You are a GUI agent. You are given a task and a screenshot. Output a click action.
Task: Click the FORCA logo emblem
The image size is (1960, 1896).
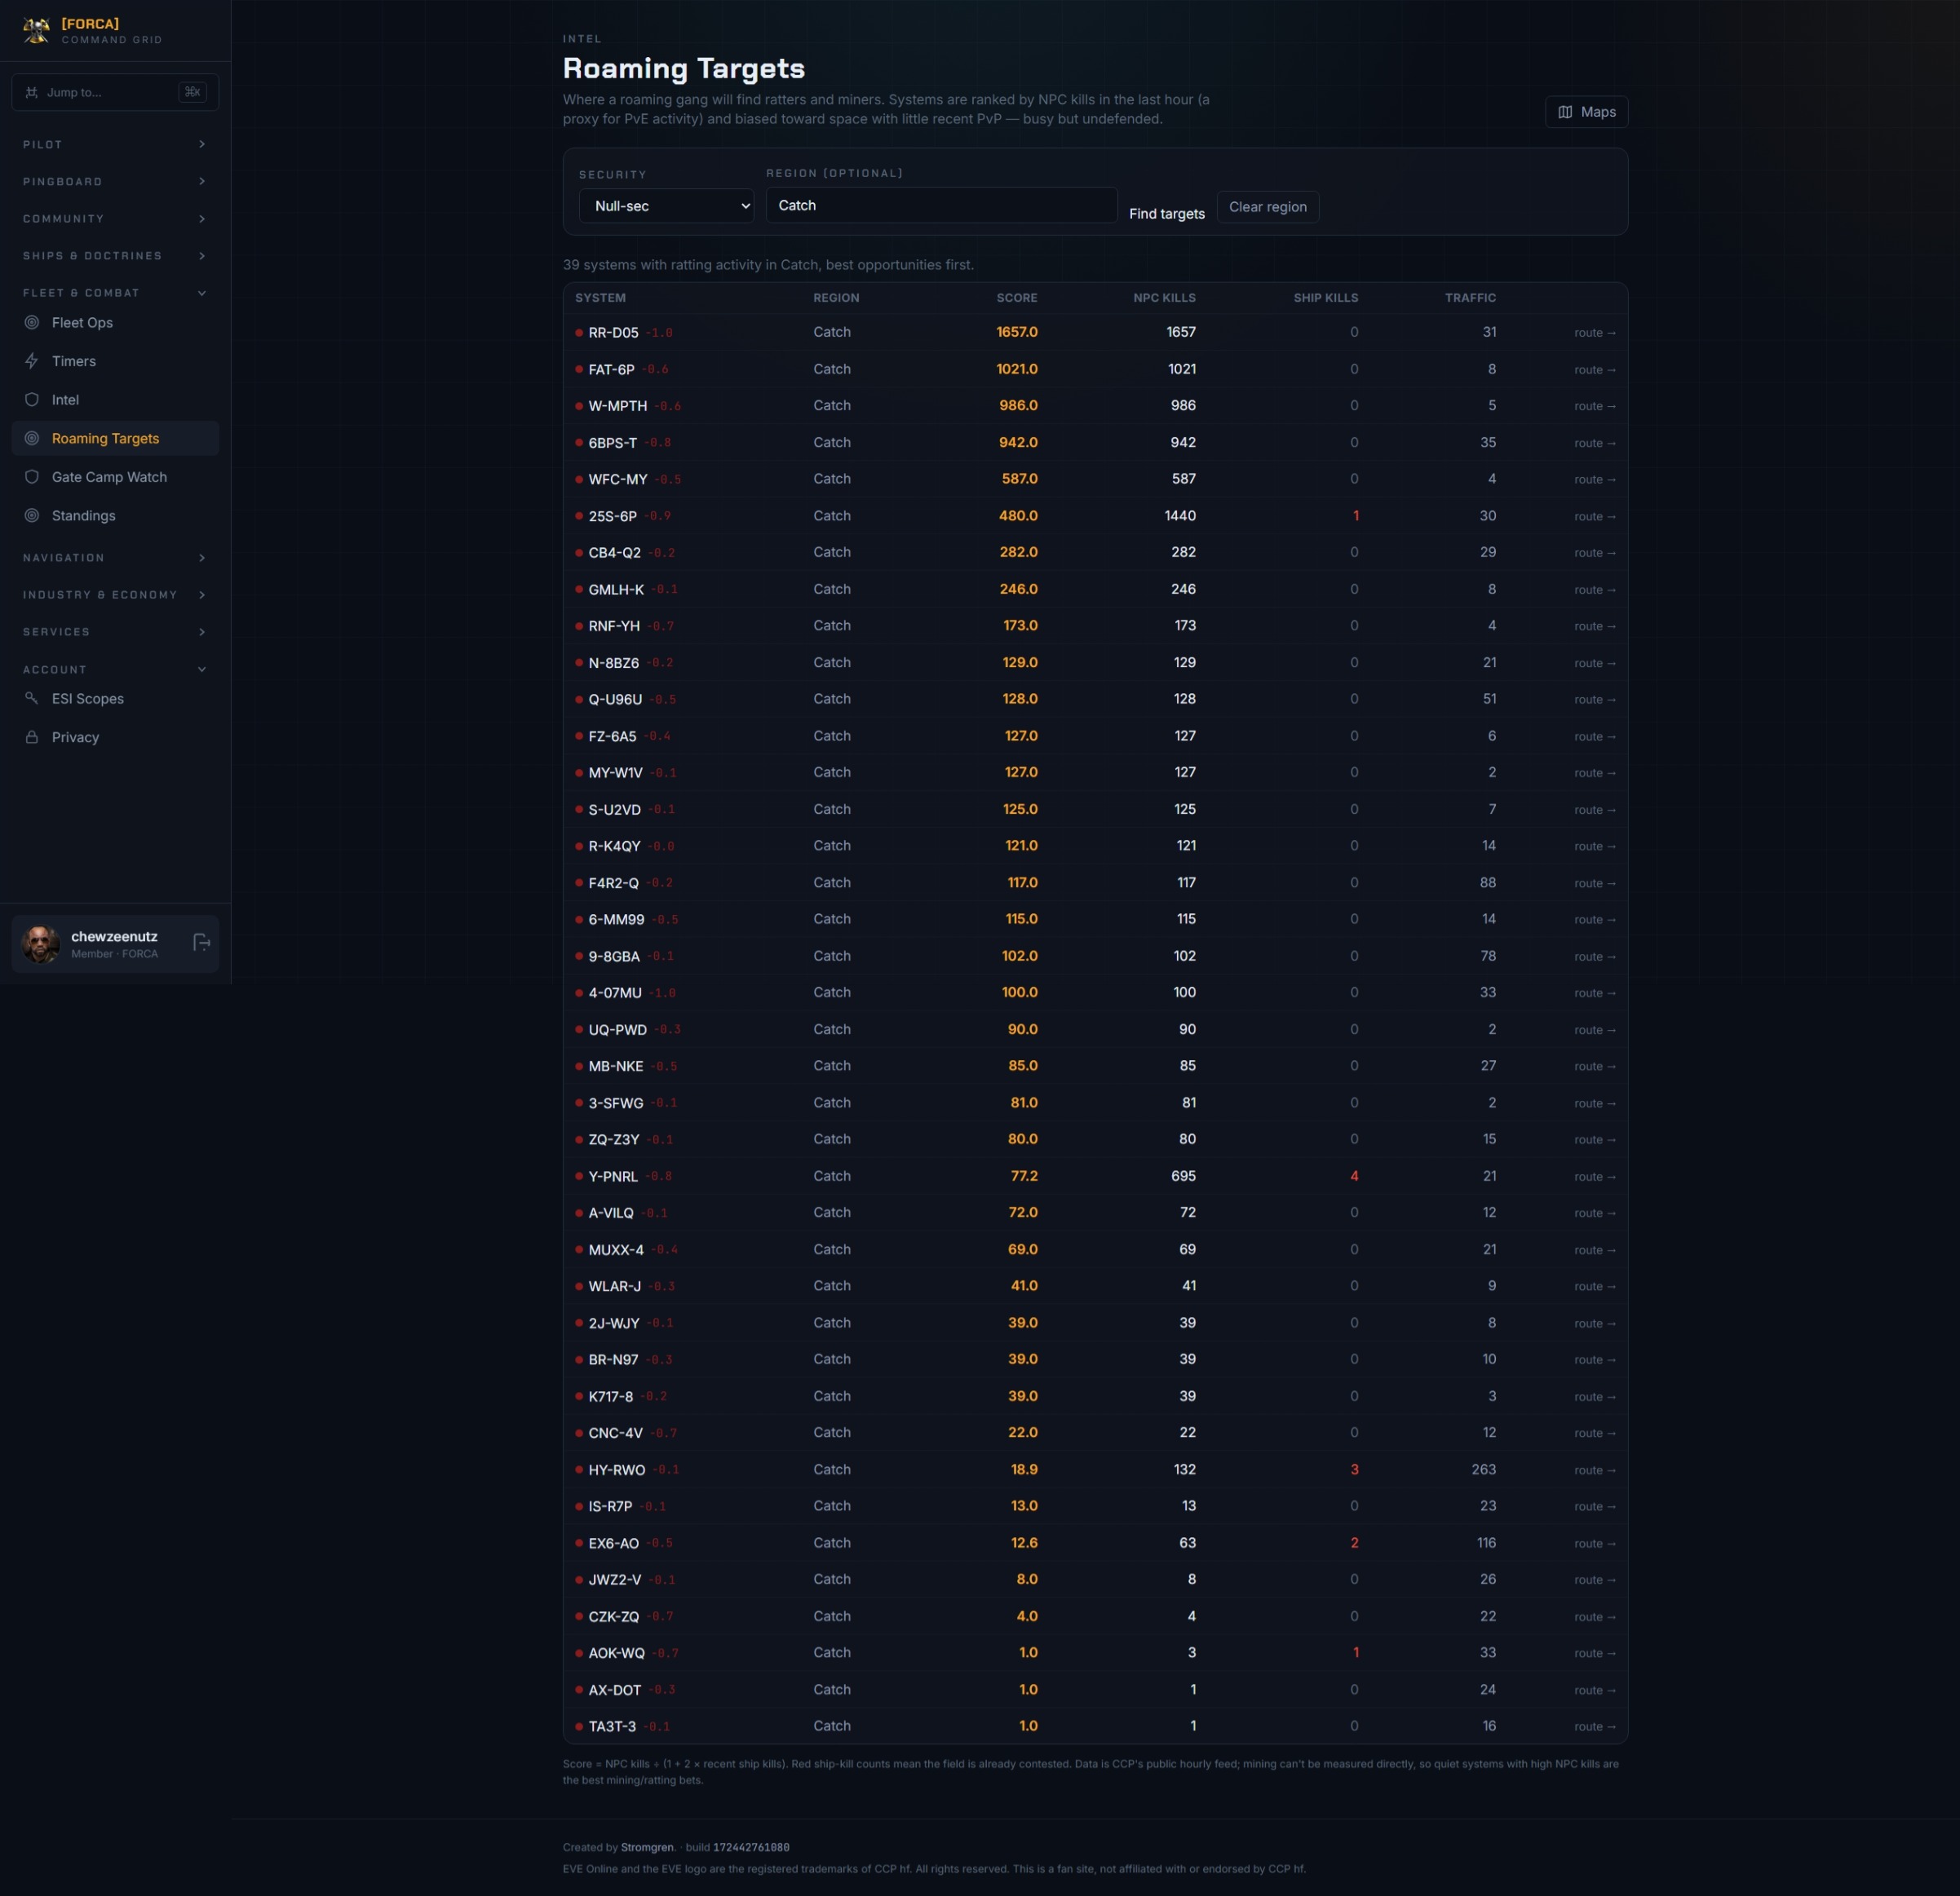coord(37,31)
